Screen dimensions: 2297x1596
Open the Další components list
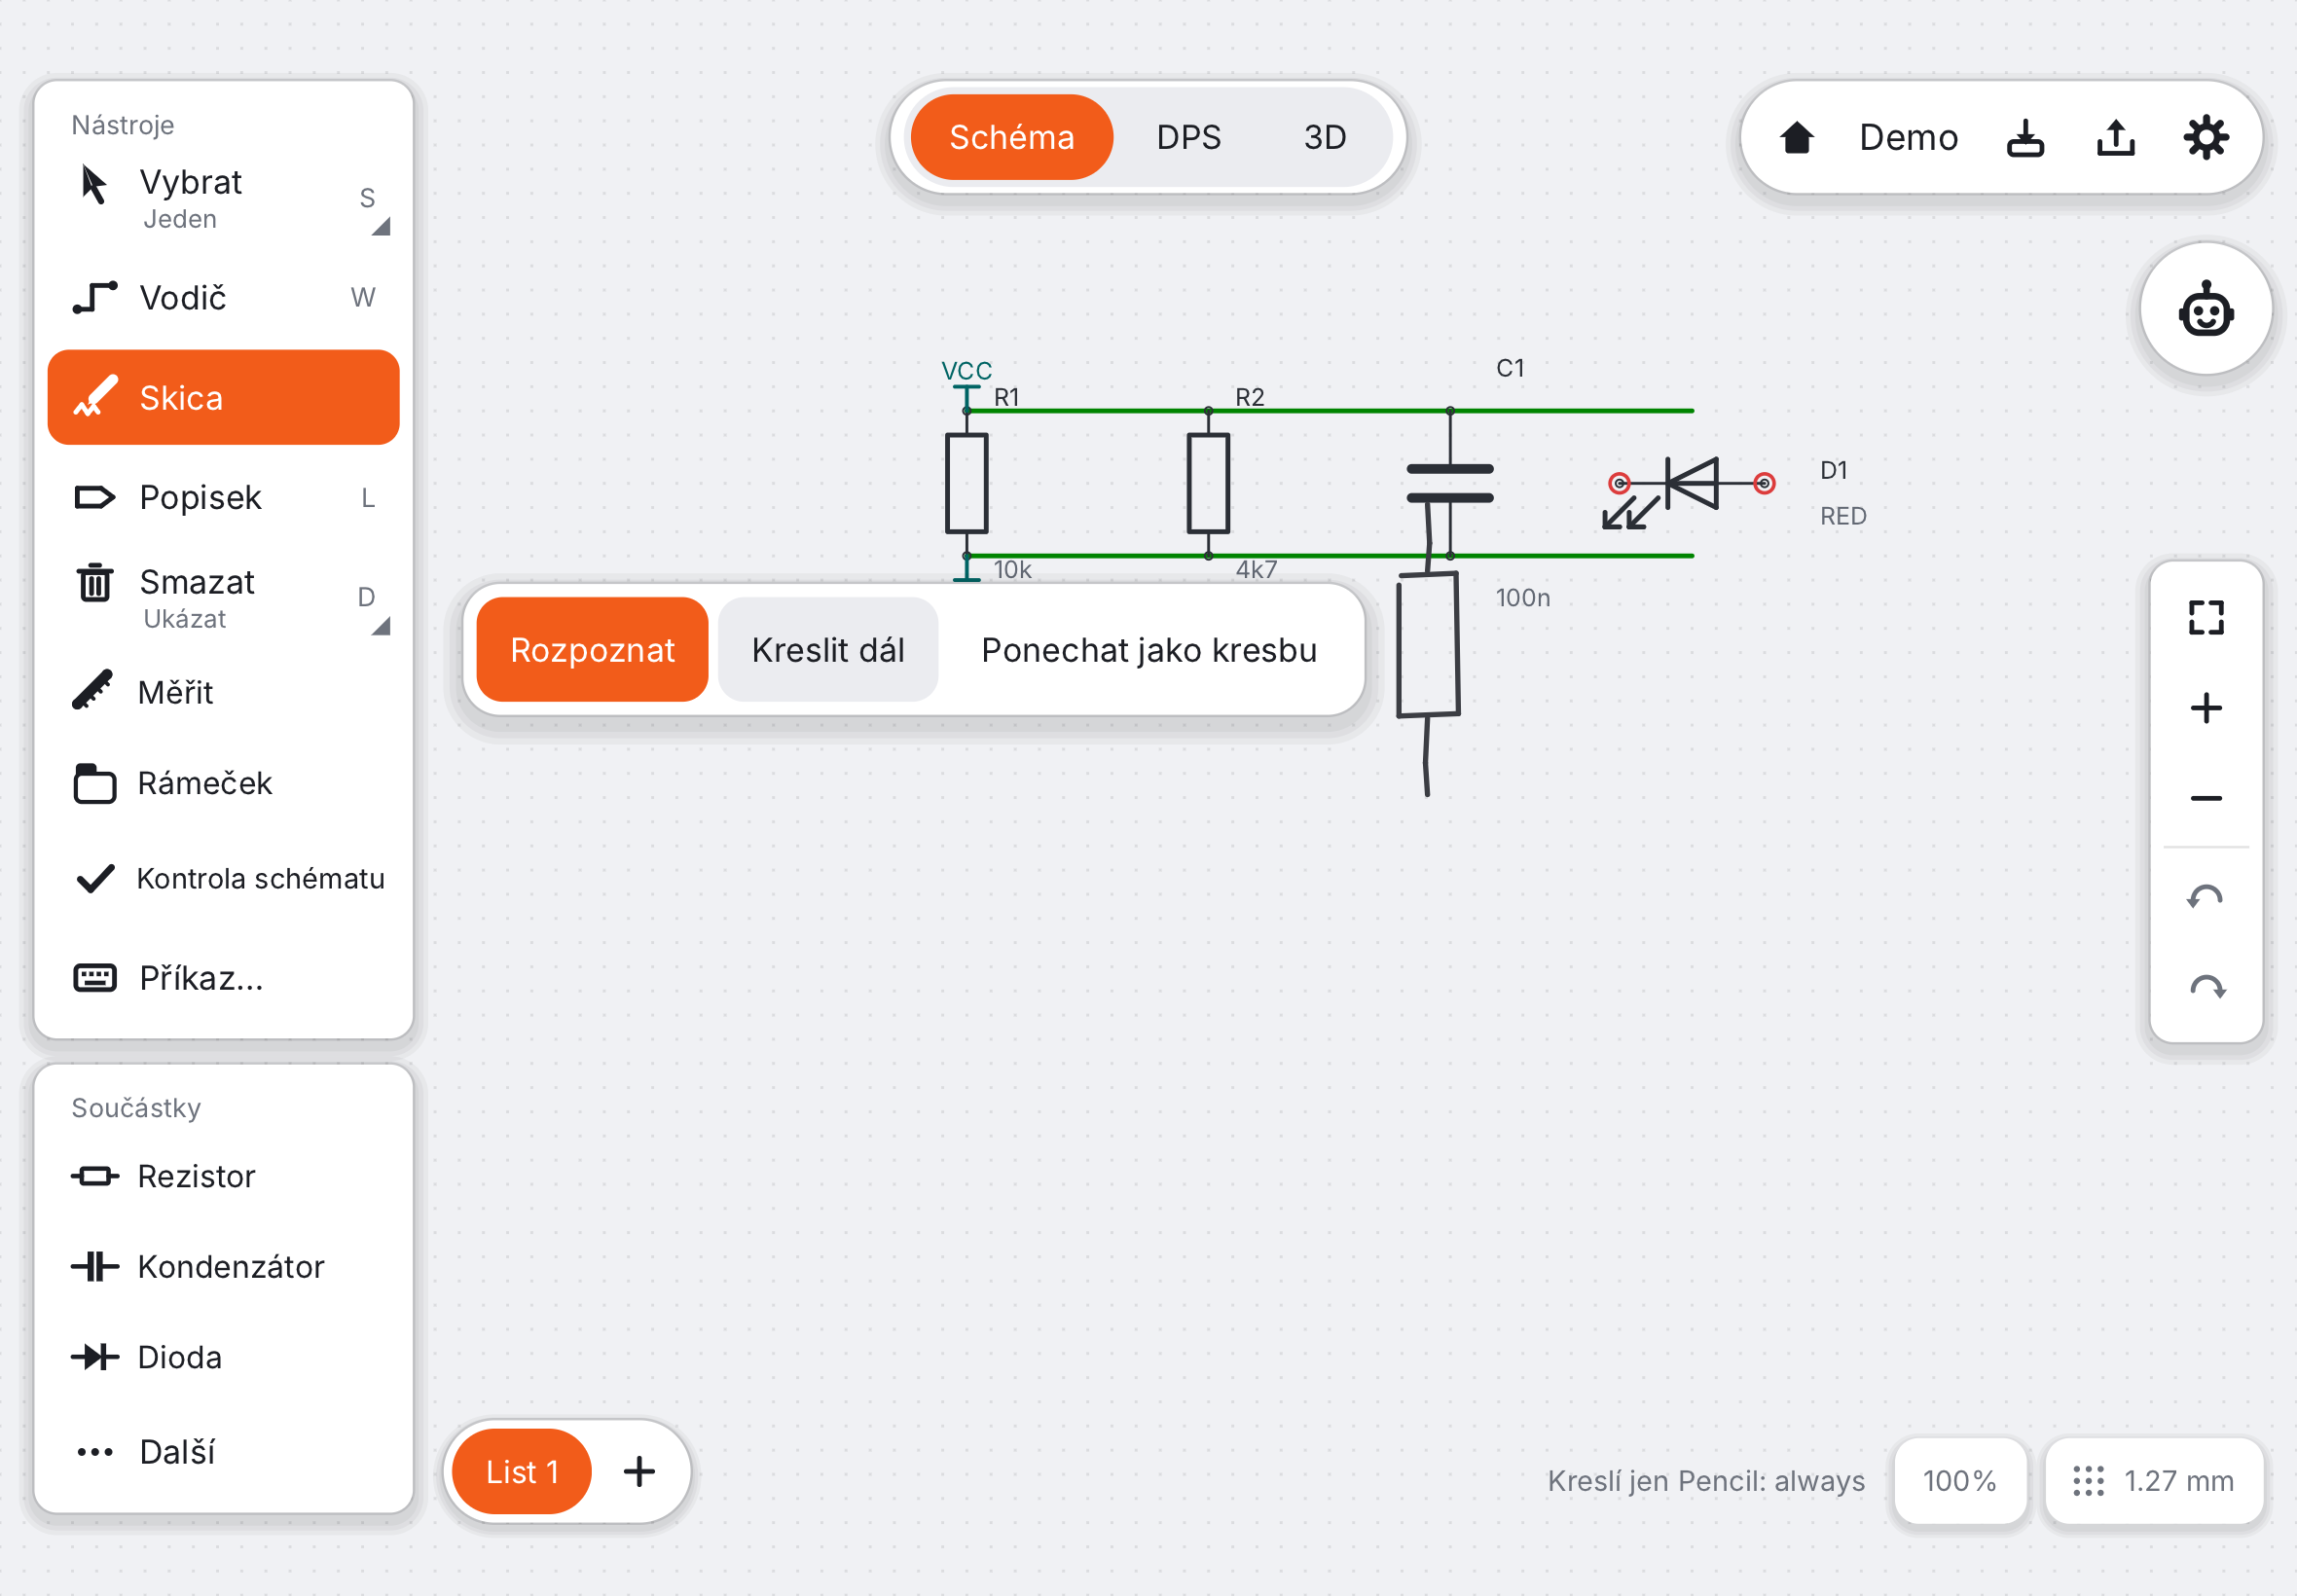click(x=223, y=1452)
